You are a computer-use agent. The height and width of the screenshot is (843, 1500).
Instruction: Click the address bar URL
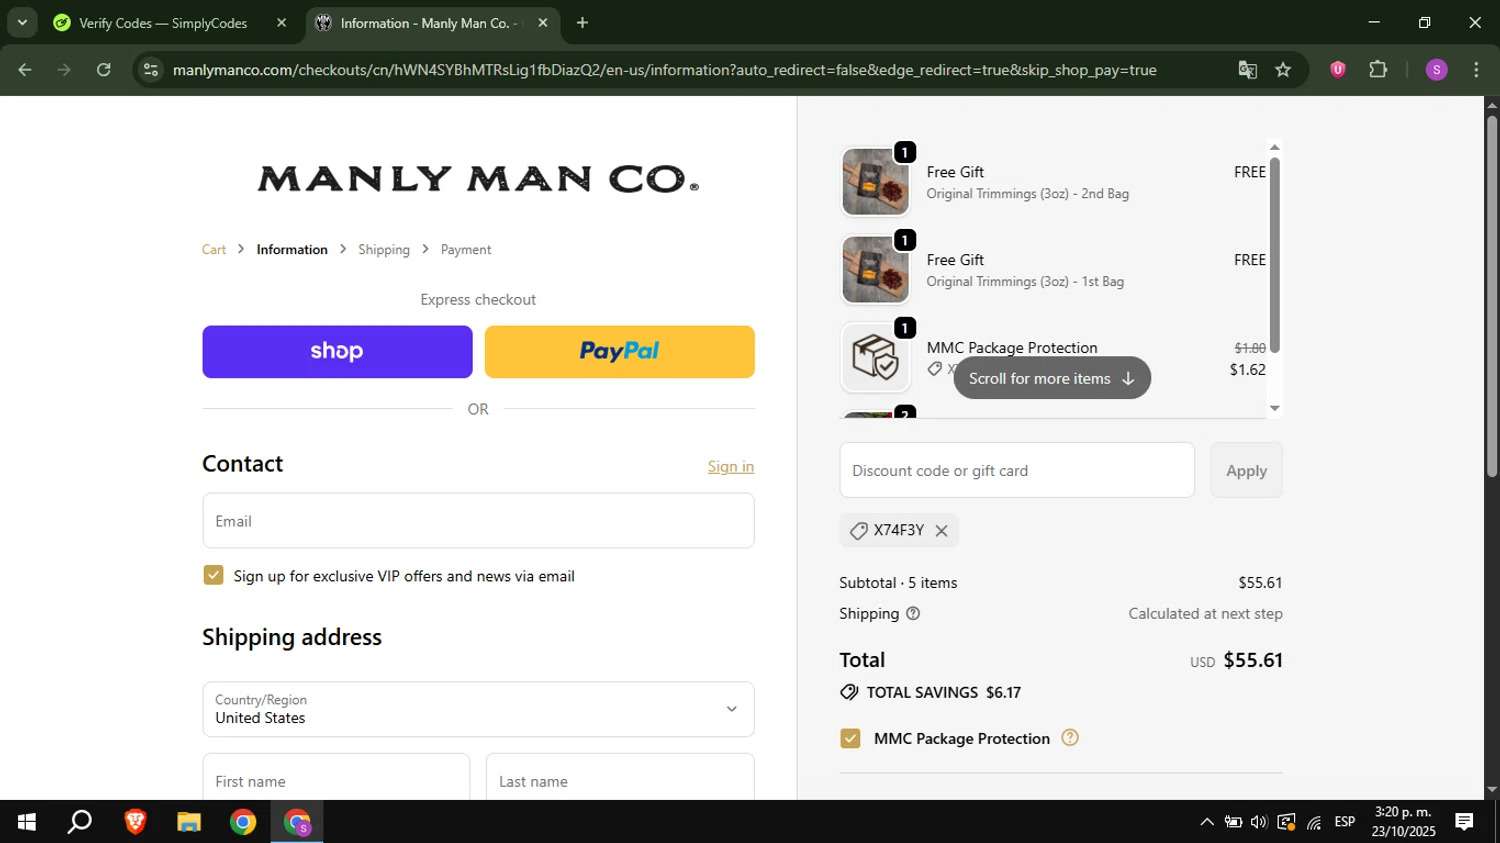(x=664, y=70)
